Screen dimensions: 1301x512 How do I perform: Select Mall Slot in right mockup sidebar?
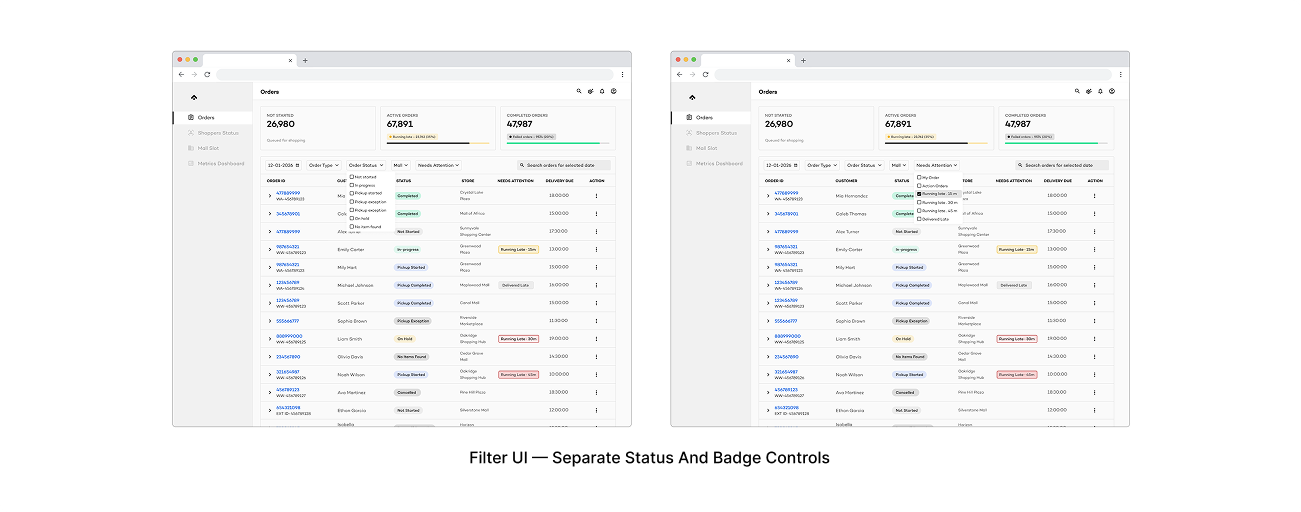[x=708, y=148]
